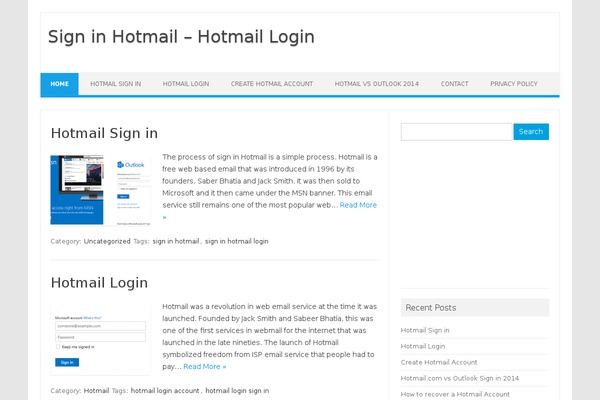600x400 pixels.
Task: Click the search input field
Action: pyautogui.click(x=457, y=132)
